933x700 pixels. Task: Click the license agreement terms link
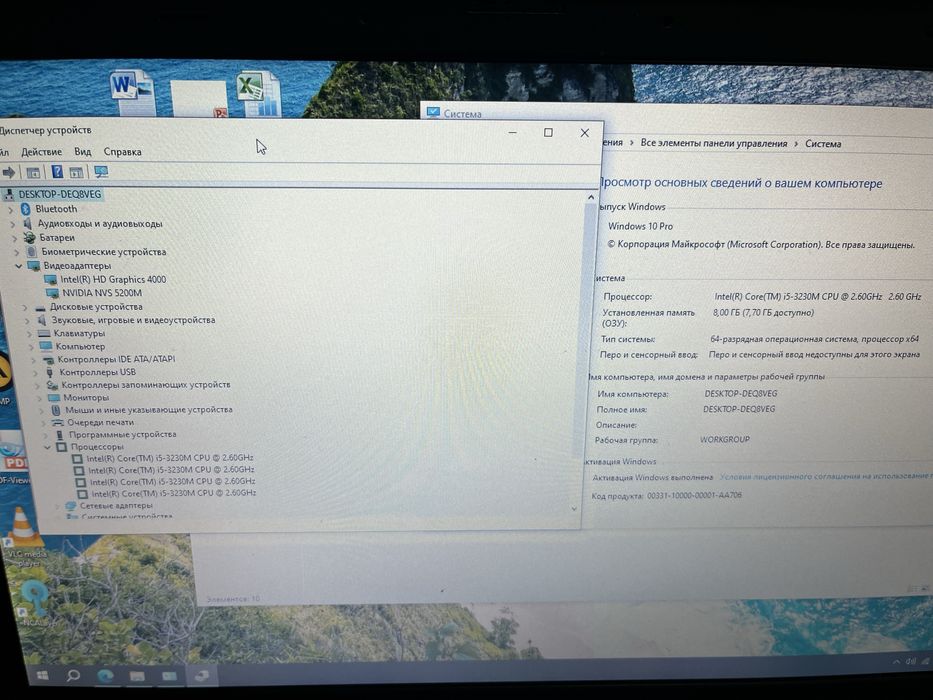point(826,476)
